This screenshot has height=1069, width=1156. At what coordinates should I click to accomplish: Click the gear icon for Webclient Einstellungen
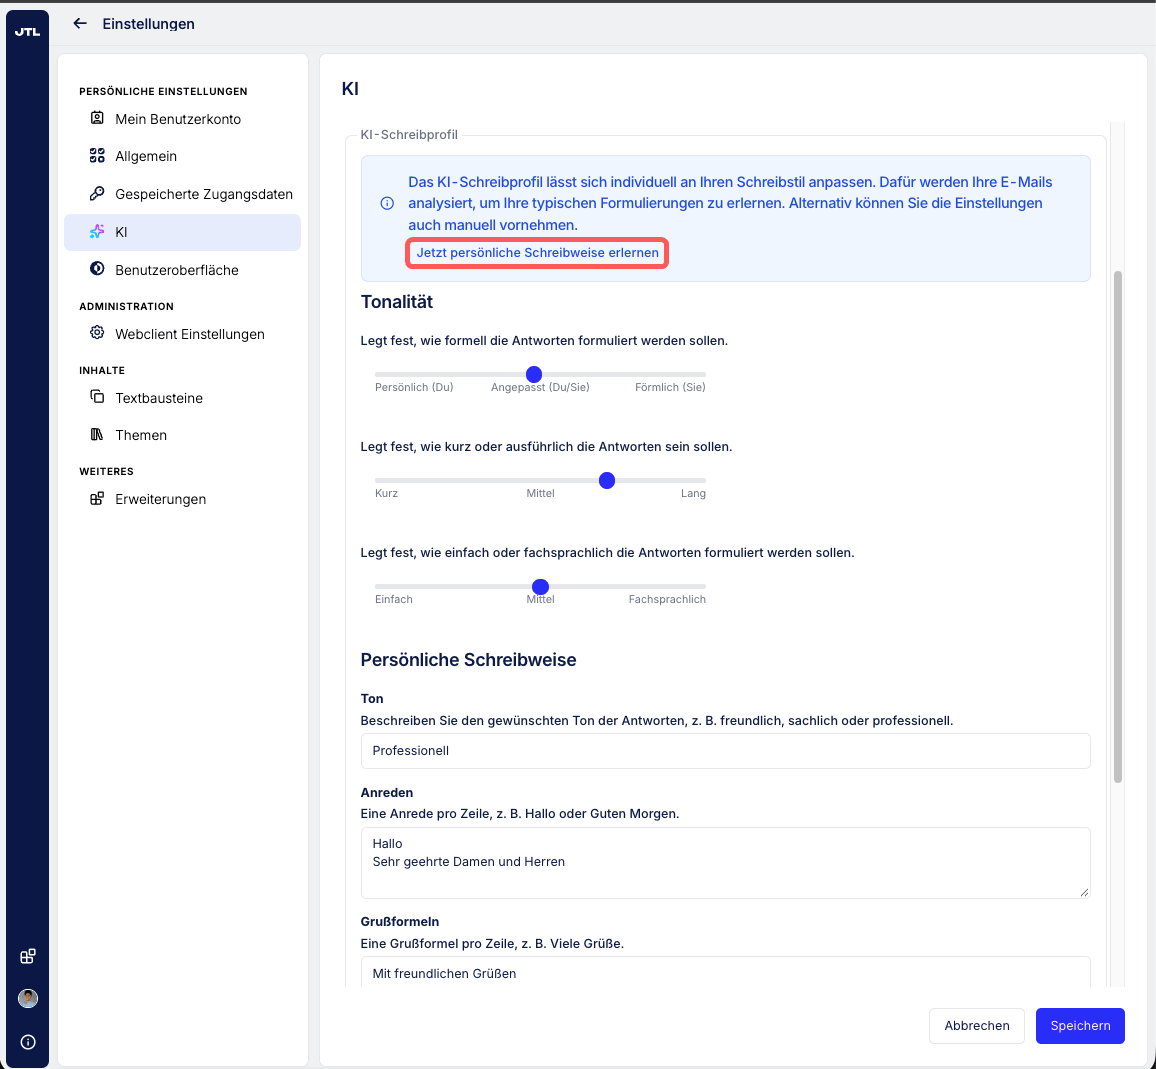coord(97,333)
